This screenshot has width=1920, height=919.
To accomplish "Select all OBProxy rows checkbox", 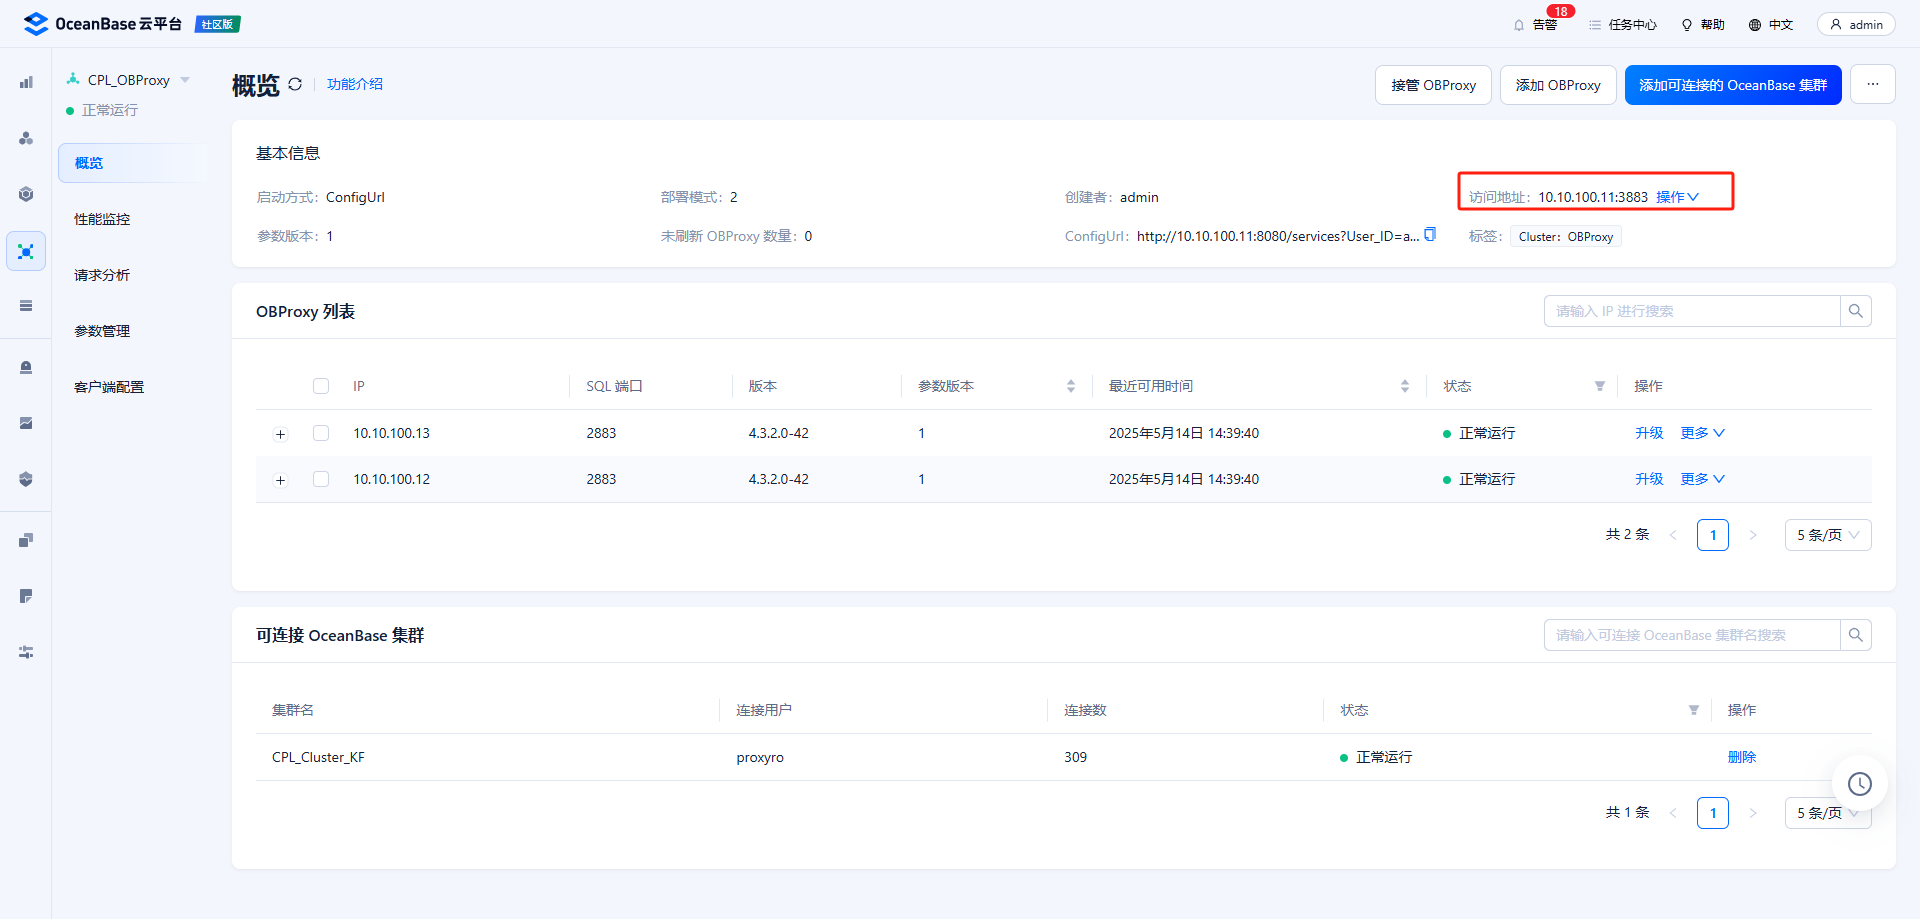I will (x=321, y=386).
